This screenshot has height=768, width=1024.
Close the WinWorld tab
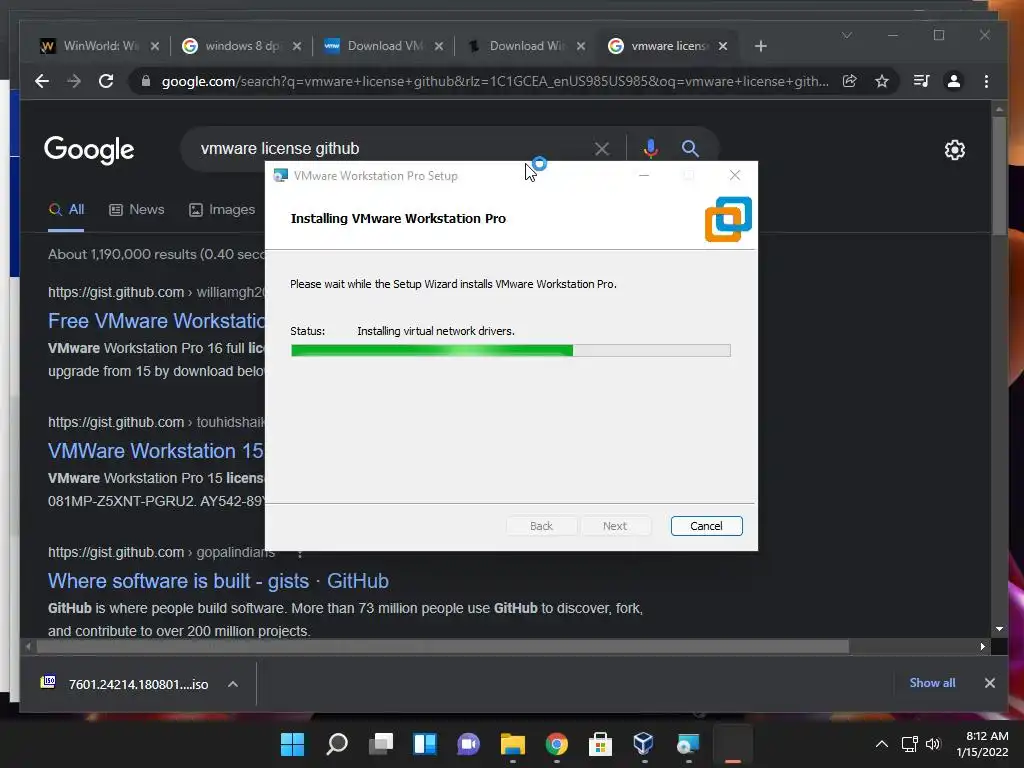[x=155, y=46]
